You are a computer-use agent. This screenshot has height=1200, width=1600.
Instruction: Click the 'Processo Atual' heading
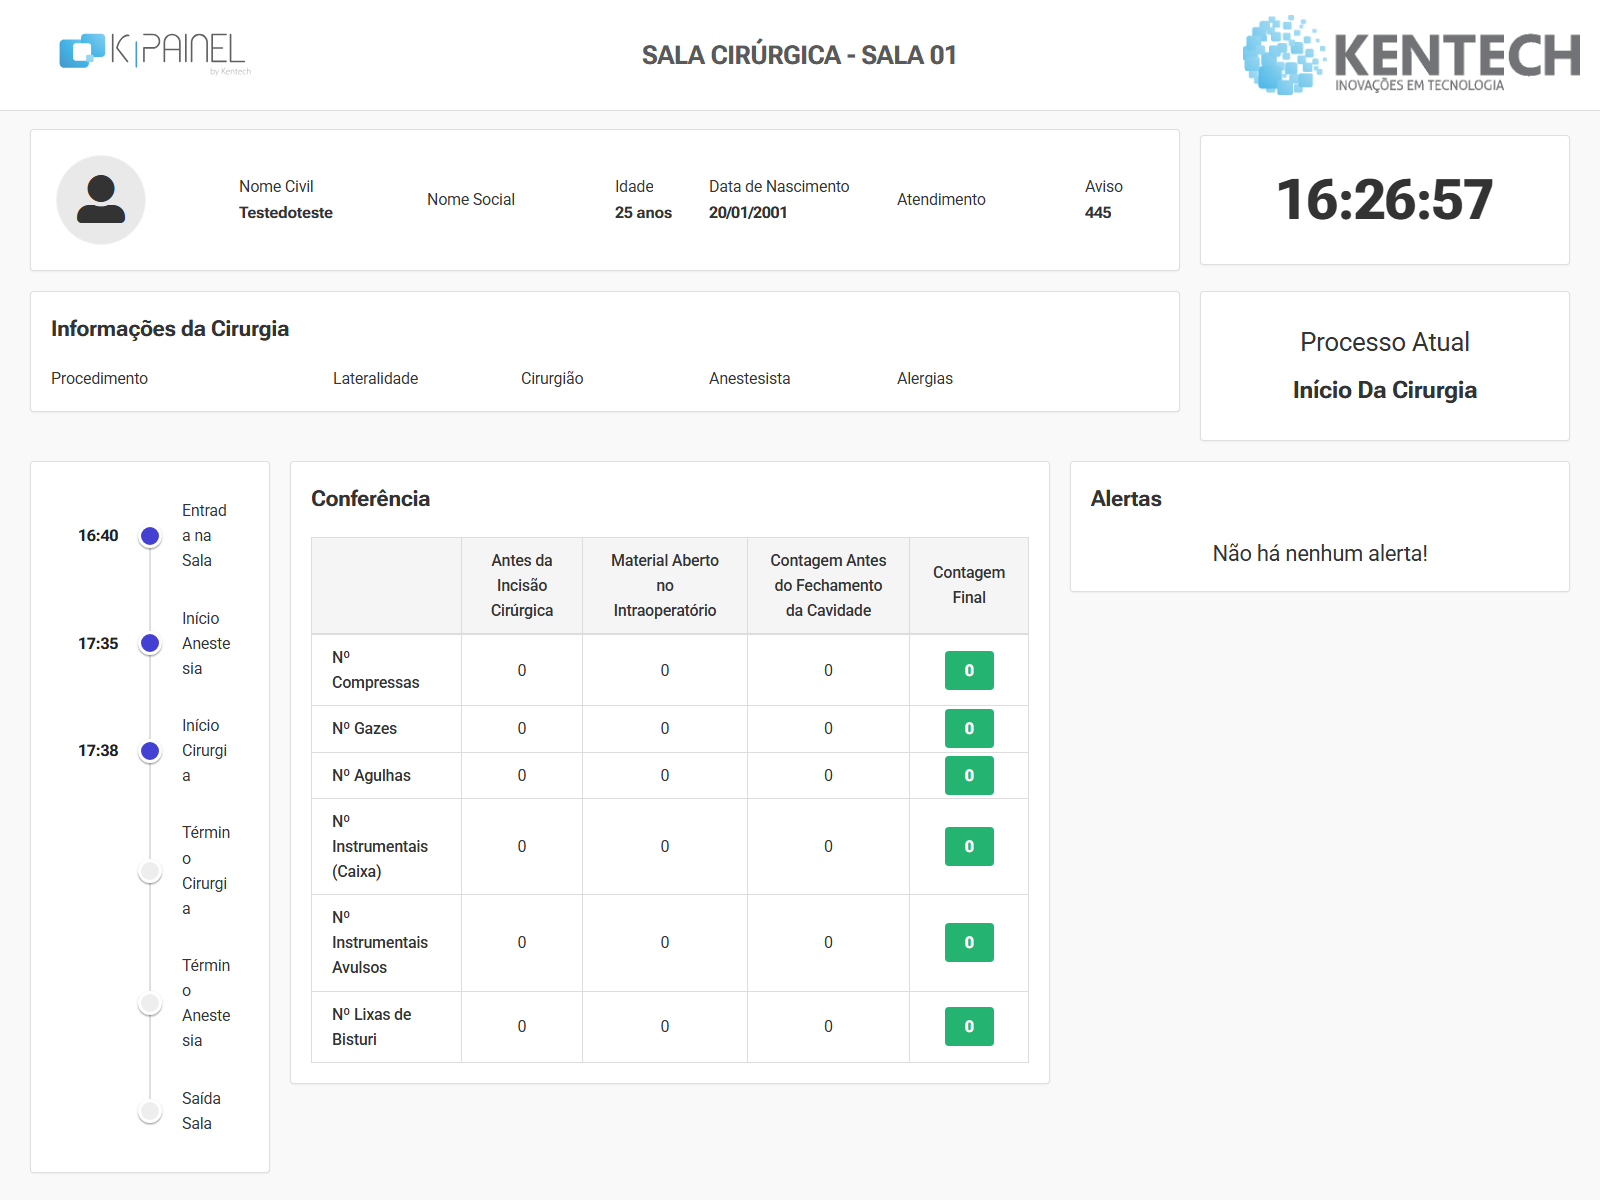point(1384,342)
